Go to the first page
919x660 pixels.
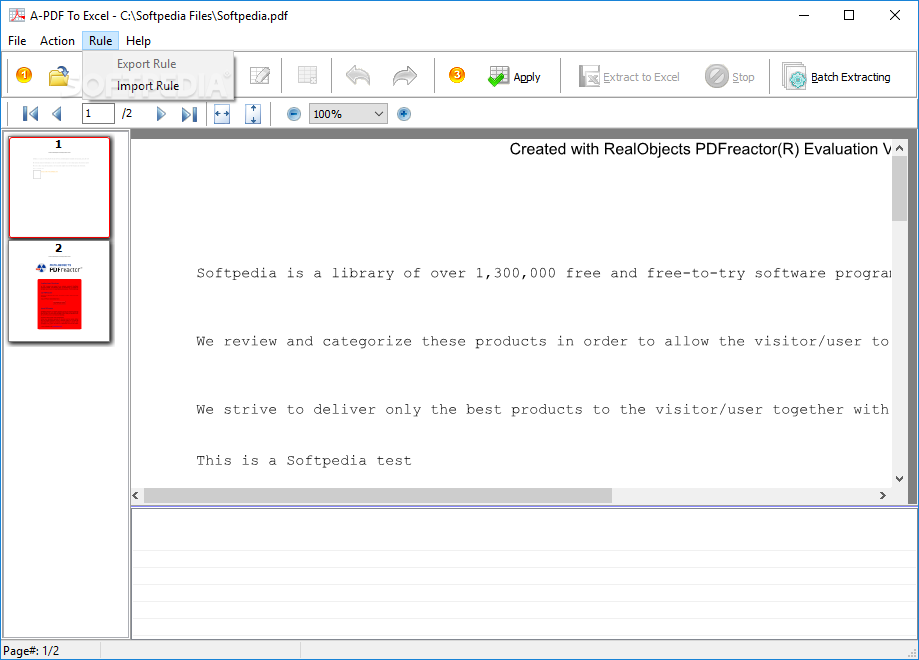click(x=30, y=114)
